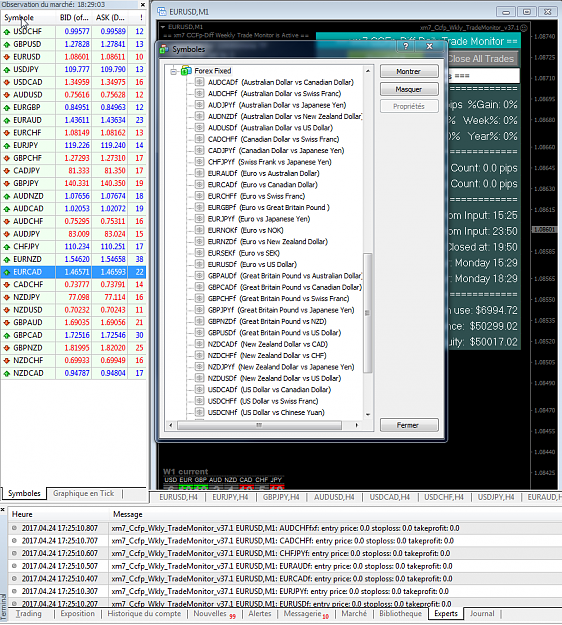
Task: Switch to the USDCAD,H4 chart tab
Action: click(389, 497)
